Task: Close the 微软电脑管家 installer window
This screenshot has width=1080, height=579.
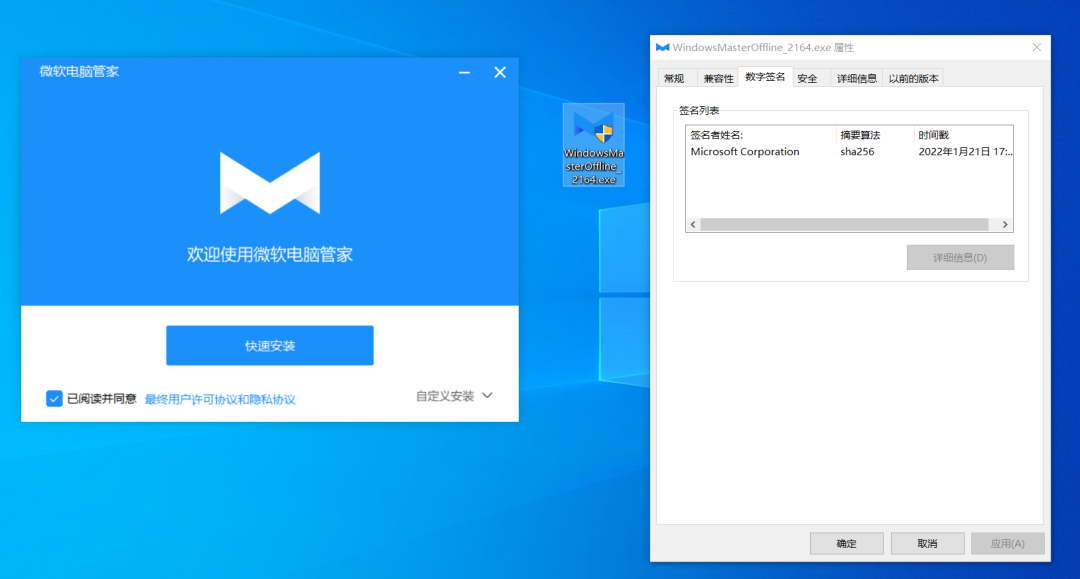Action: pos(500,72)
